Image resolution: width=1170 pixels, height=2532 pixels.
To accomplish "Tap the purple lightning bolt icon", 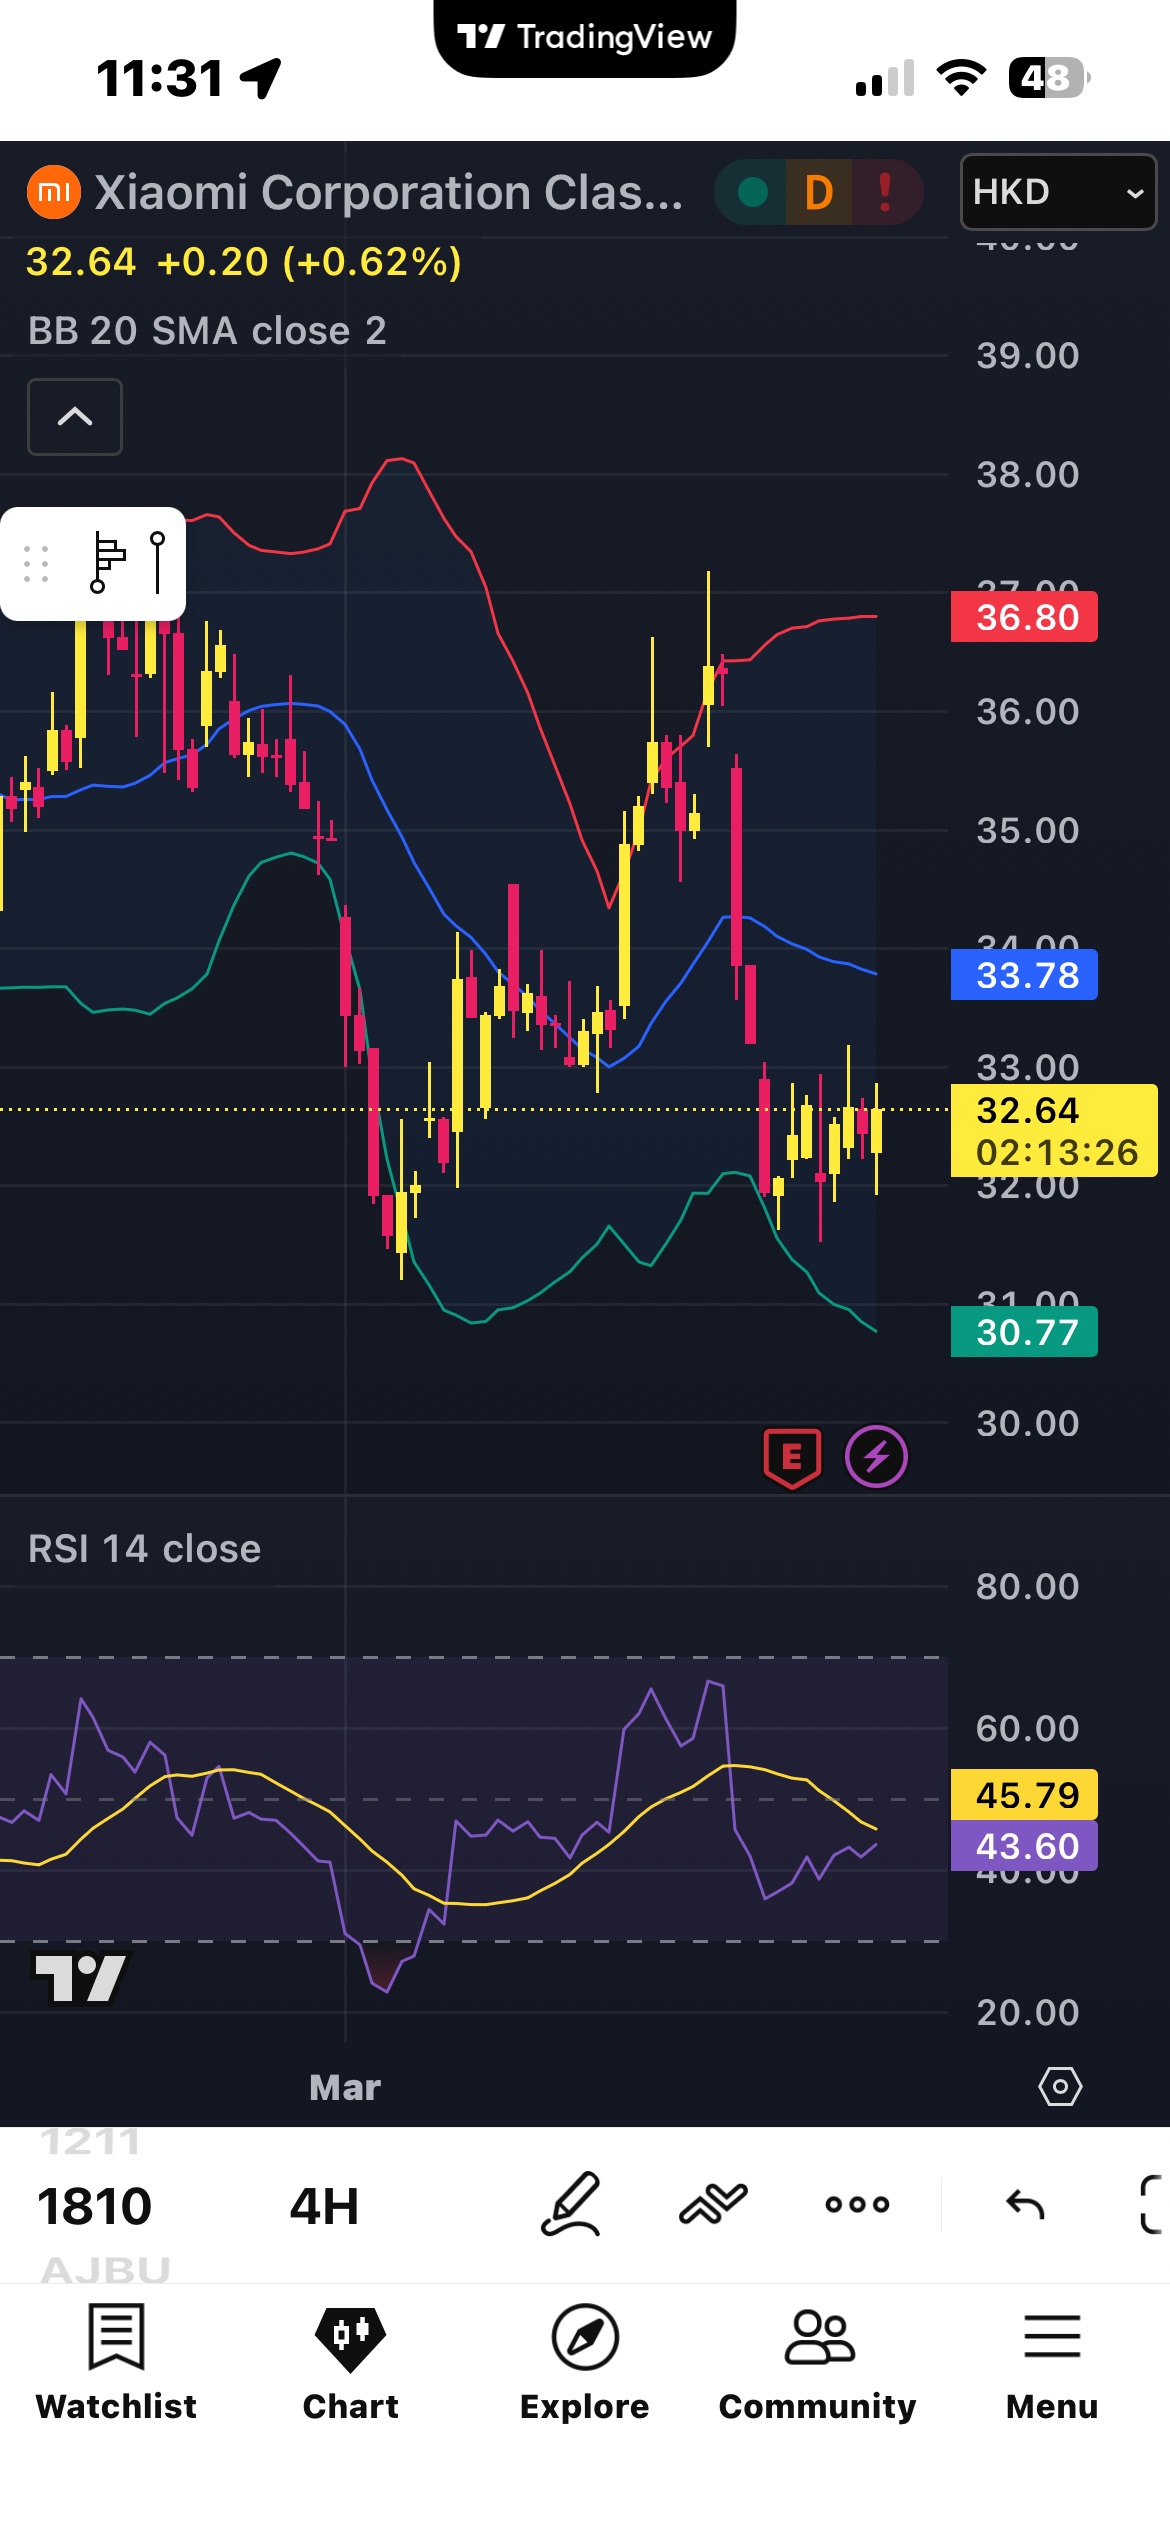I will 876,1457.
